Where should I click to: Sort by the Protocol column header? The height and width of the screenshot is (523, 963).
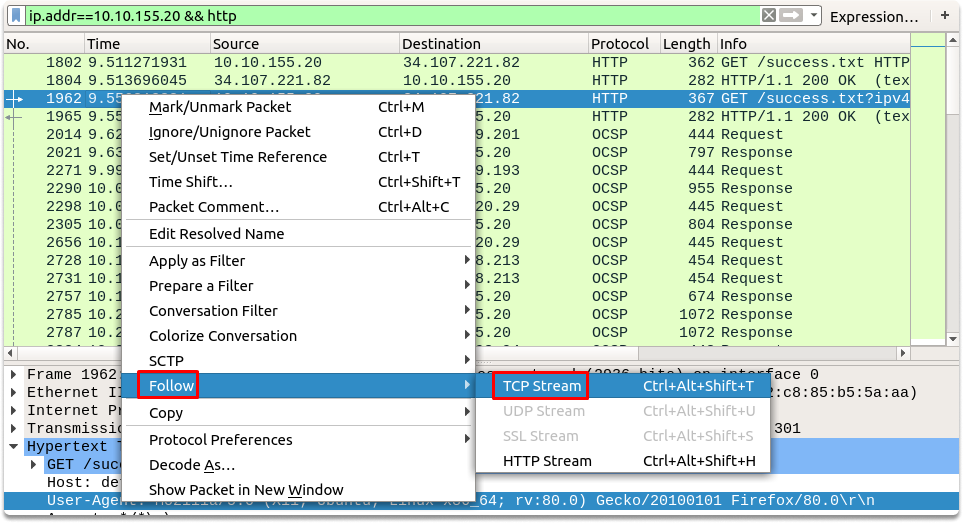[x=623, y=44]
